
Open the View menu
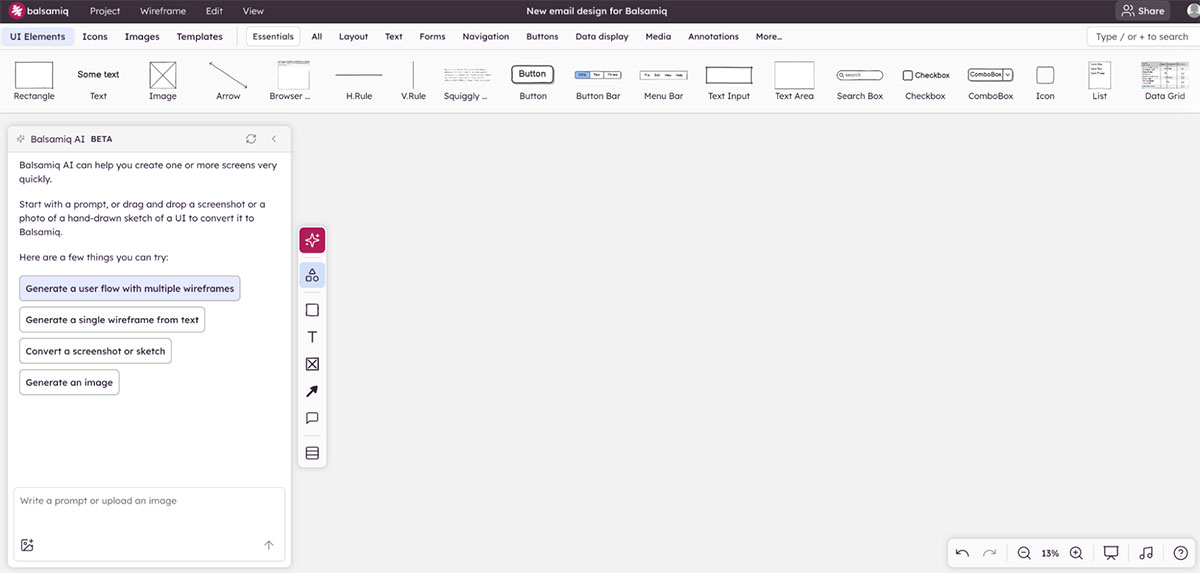253,11
